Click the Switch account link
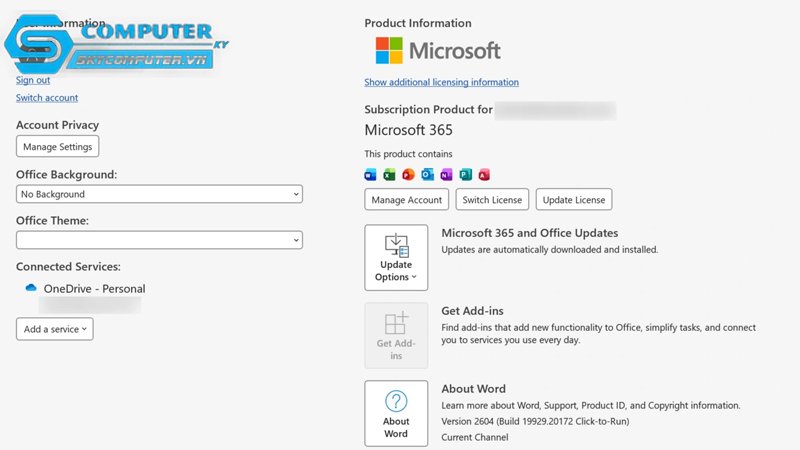Viewport: 800px width, 450px height. 47,97
